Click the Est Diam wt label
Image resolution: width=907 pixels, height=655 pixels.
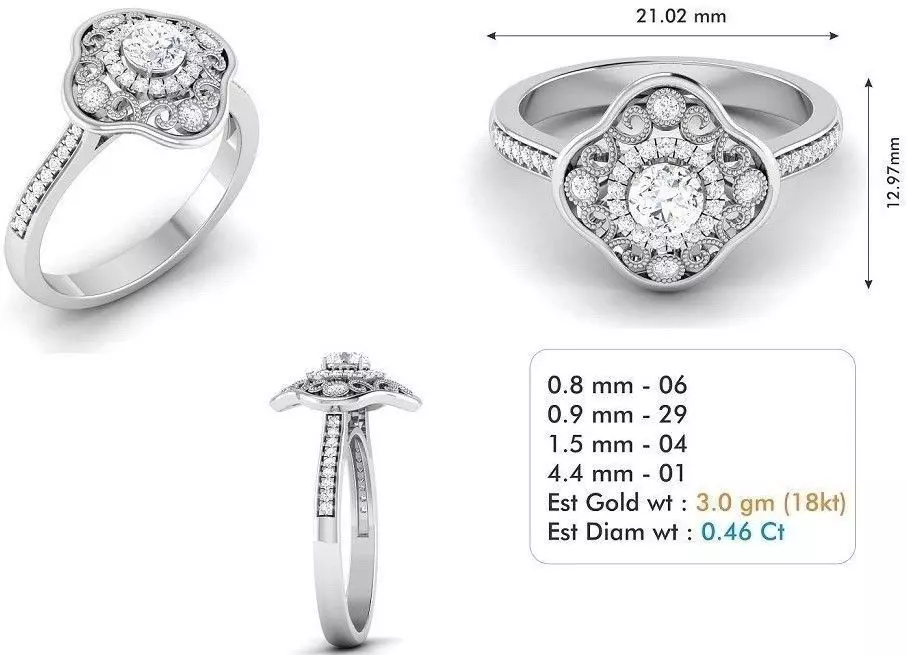[x=620, y=532]
